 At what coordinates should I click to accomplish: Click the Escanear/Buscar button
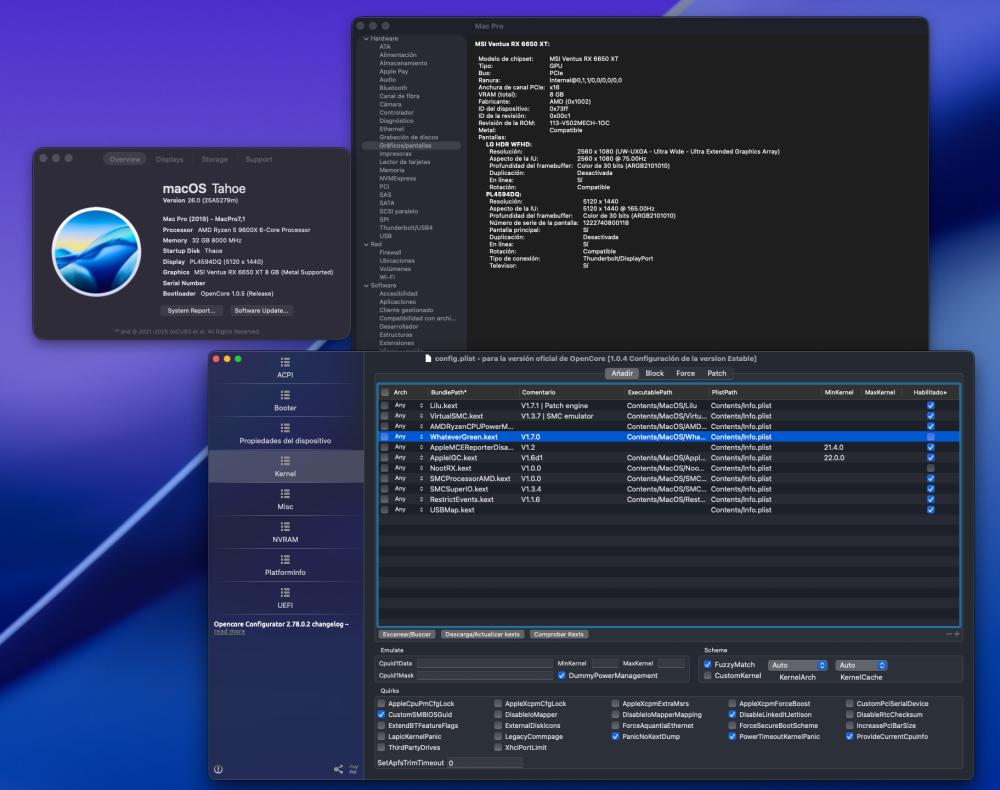click(407, 634)
